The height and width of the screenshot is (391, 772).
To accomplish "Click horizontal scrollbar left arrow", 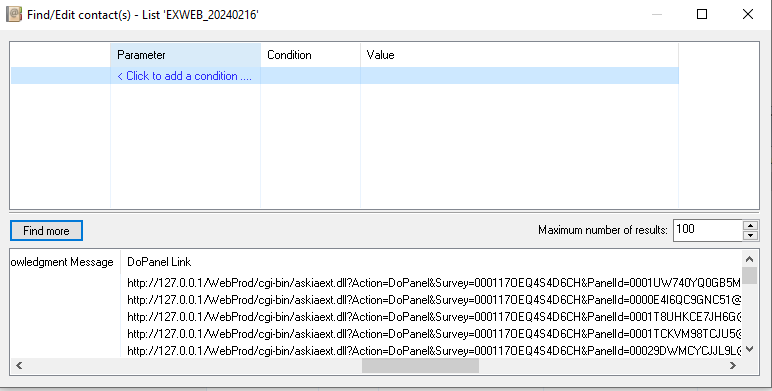I will (x=19, y=365).
